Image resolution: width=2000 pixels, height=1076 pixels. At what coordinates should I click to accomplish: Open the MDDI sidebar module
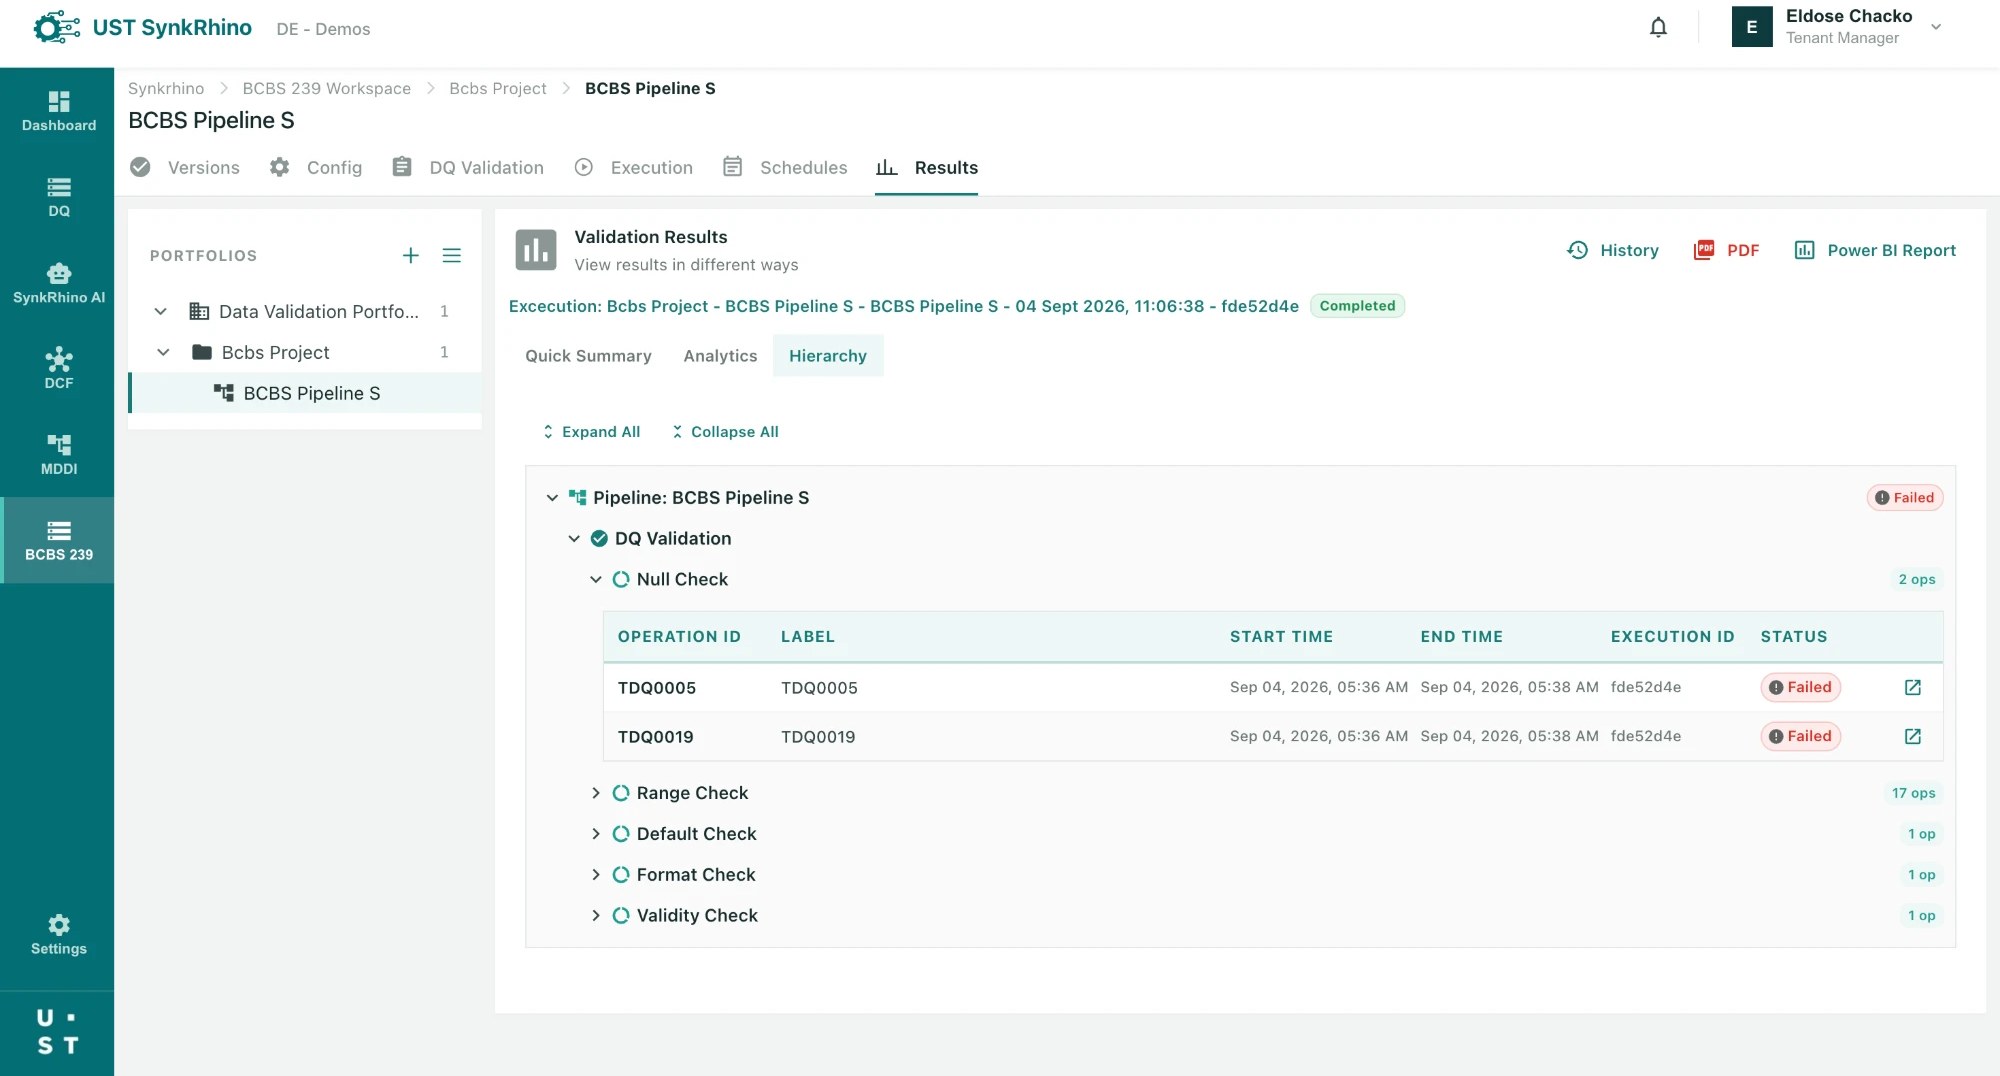pos(58,455)
